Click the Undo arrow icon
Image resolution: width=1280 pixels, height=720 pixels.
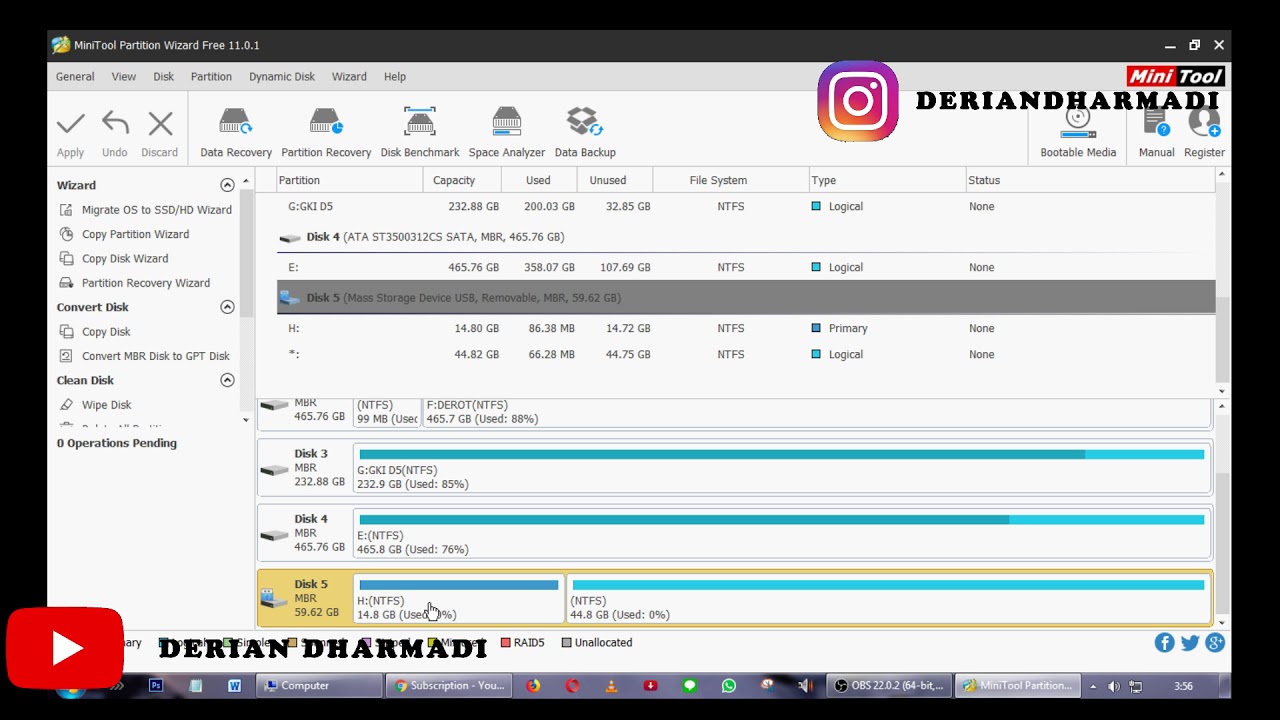coord(115,124)
